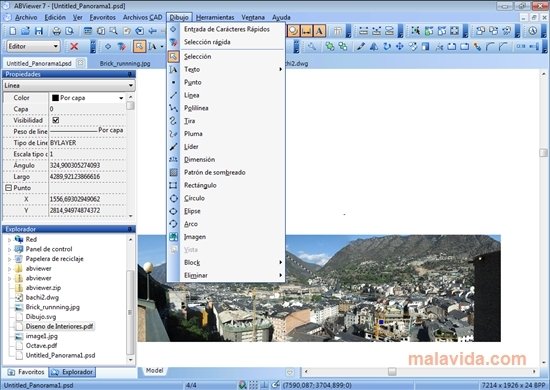Choose Imagen from the Dibujo menu

(226, 237)
